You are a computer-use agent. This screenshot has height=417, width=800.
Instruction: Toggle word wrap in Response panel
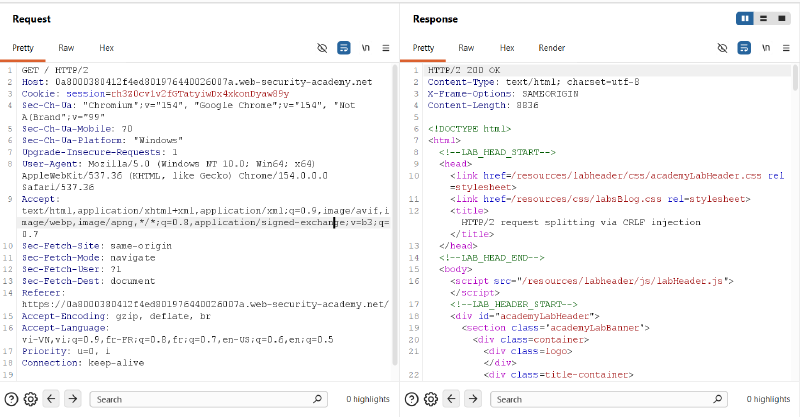coord(744,48)
